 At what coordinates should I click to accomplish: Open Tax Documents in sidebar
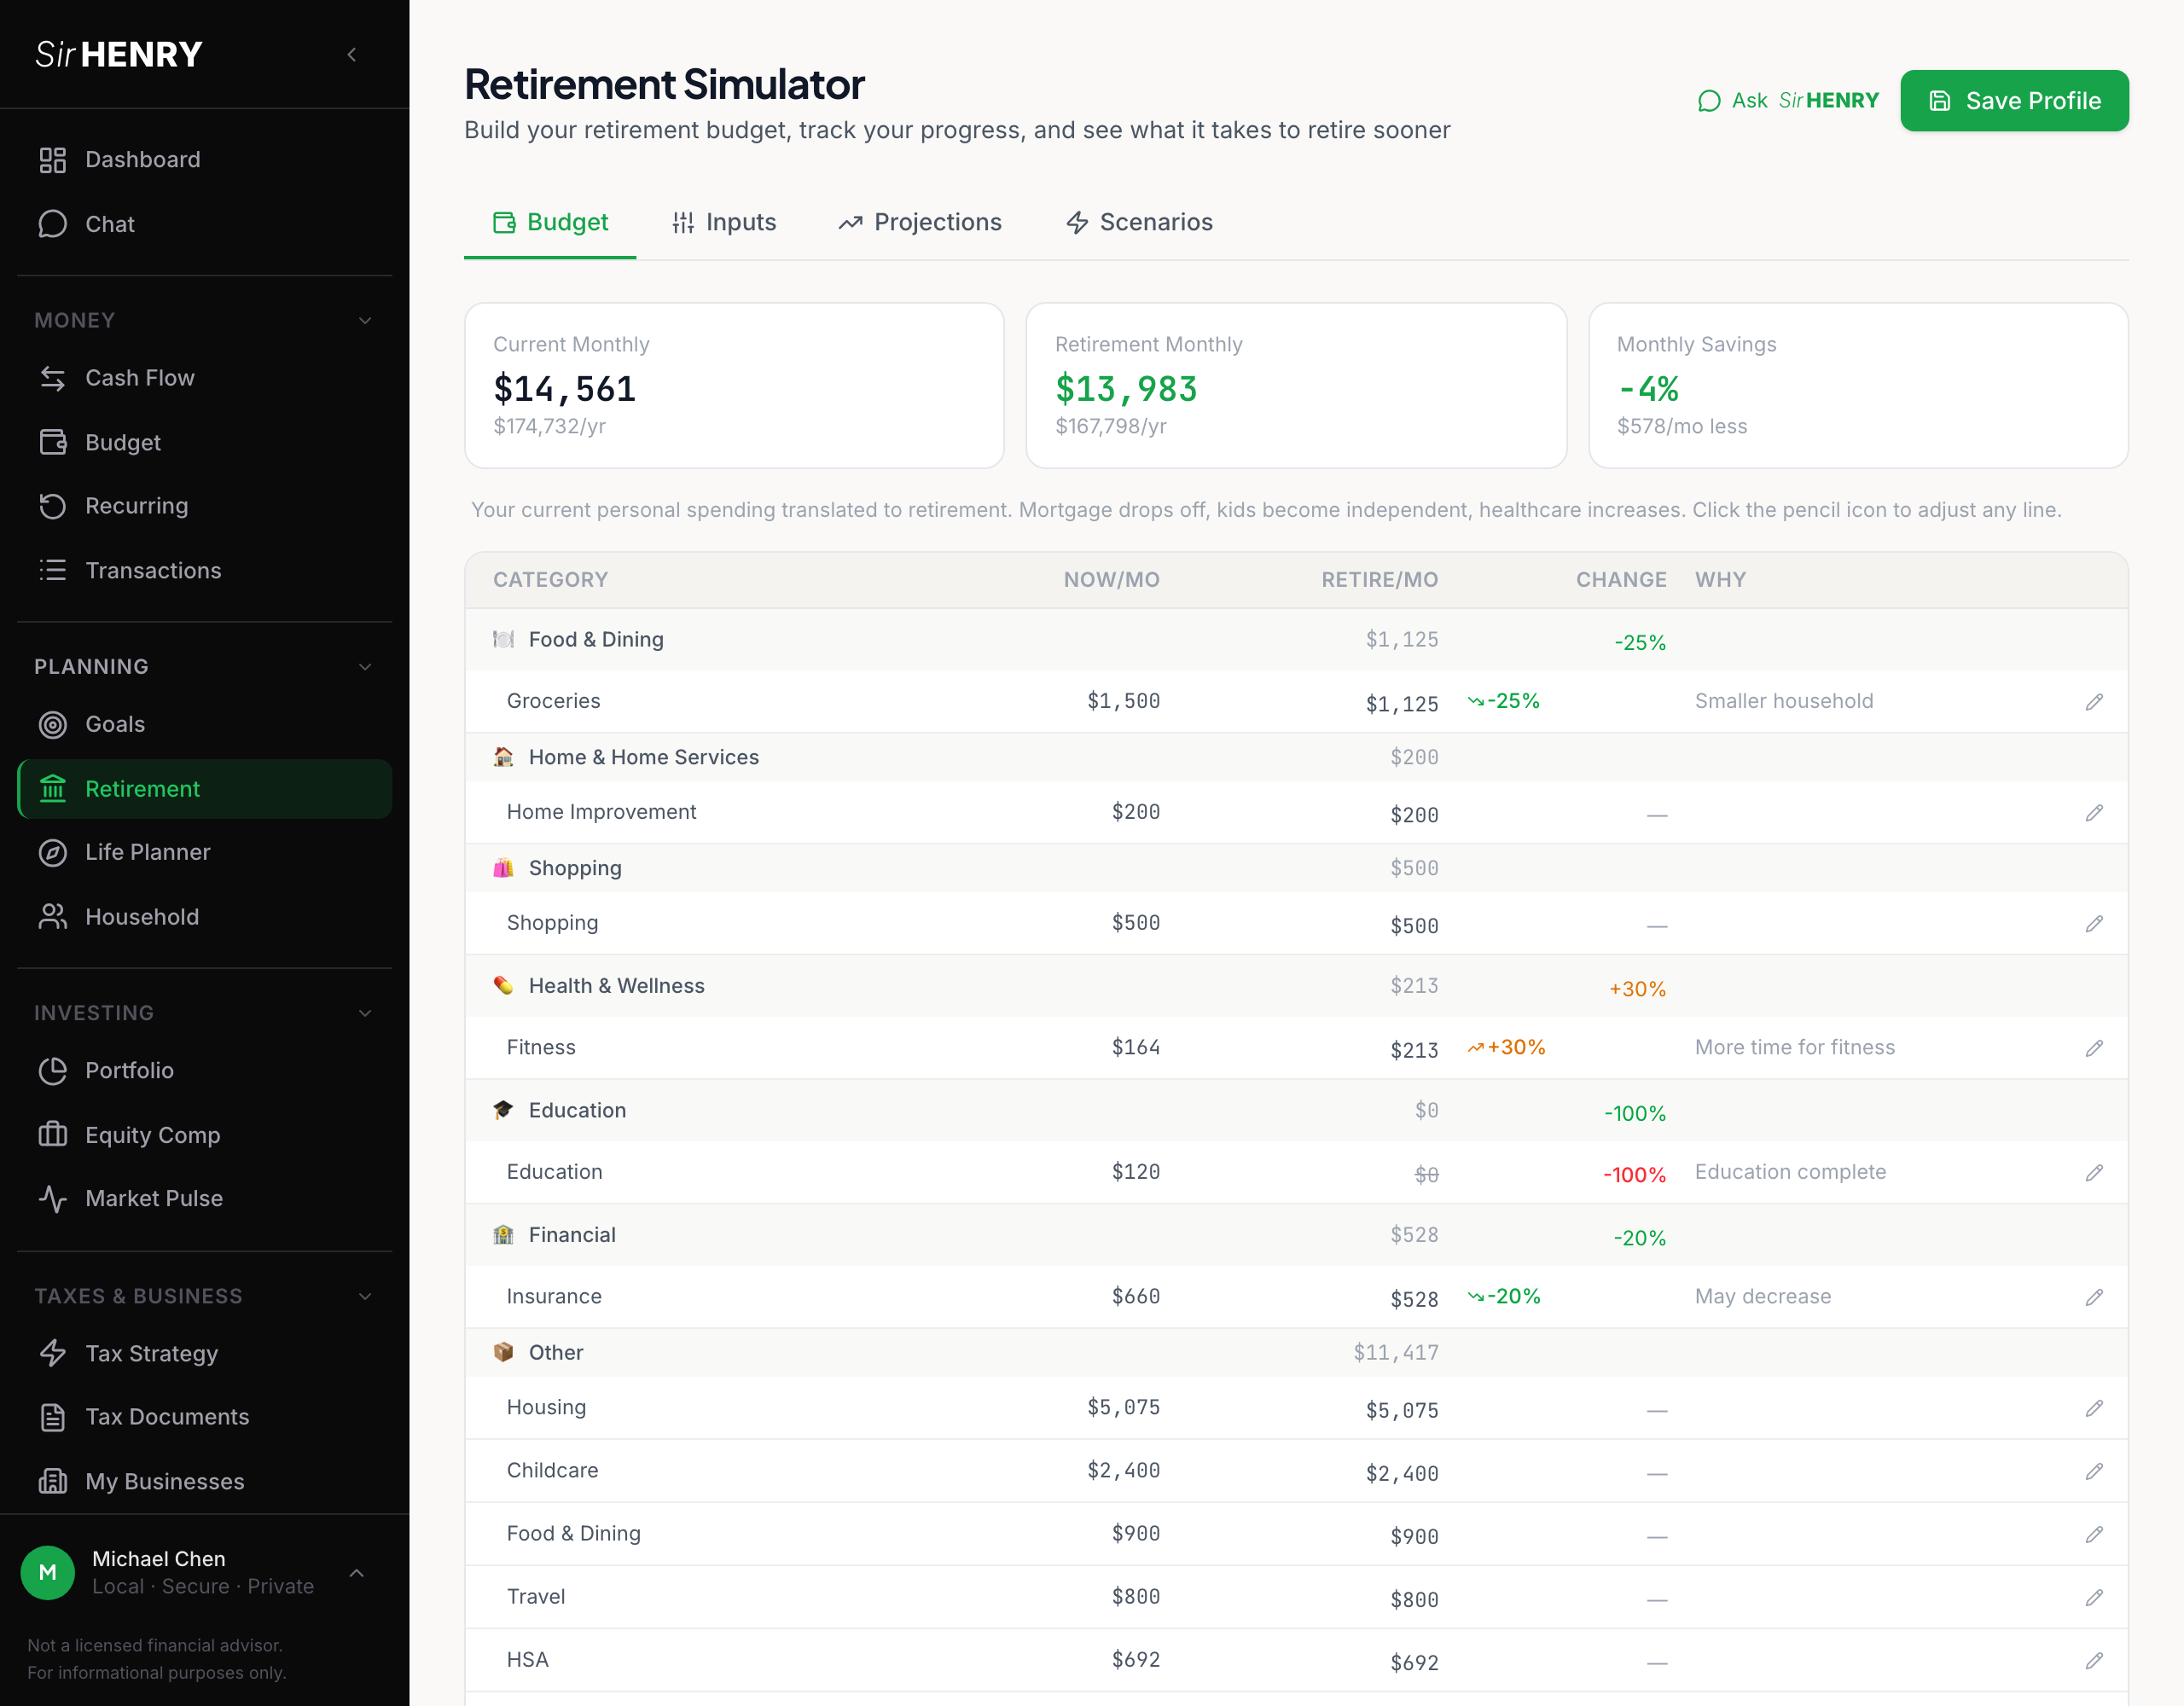pyautogui.click(x=166, y=1417)
